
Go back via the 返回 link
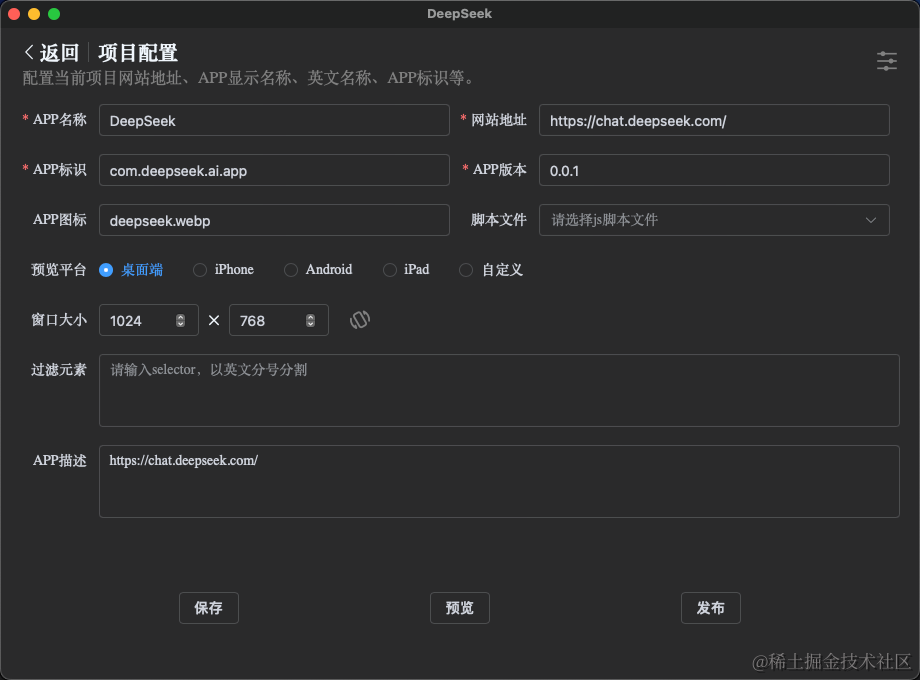coord(59,53)
